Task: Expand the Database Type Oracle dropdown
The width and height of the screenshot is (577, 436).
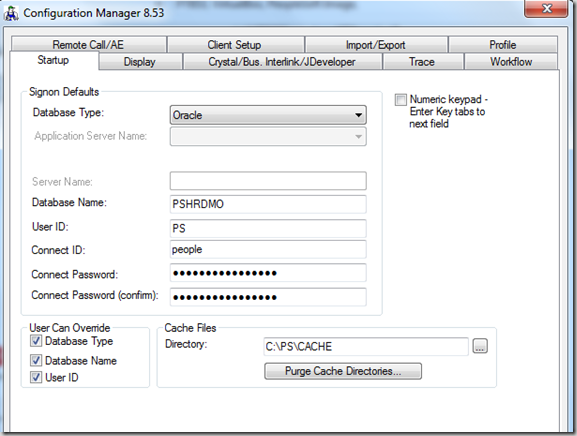Action: 268,115
